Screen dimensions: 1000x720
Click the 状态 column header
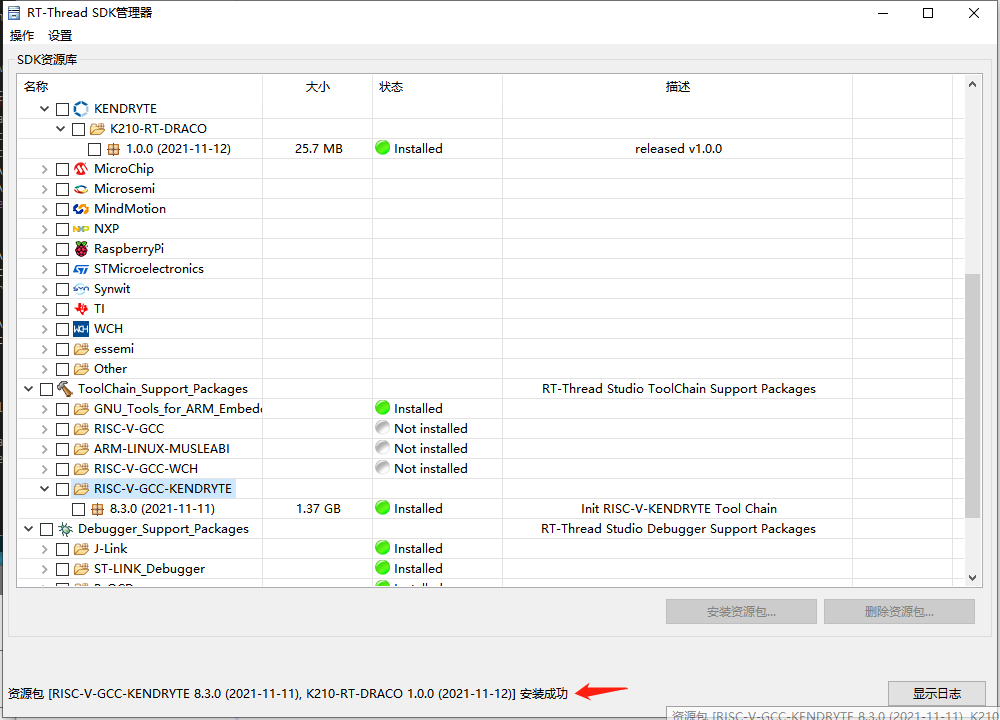pyautogui.click(x=438, y=87)
